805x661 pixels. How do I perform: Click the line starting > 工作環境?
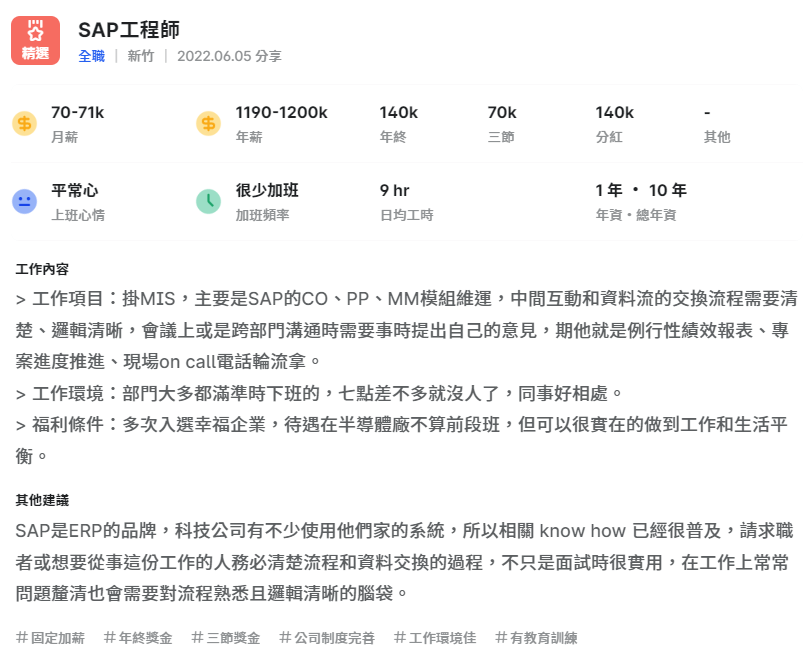tap(319, 394)
